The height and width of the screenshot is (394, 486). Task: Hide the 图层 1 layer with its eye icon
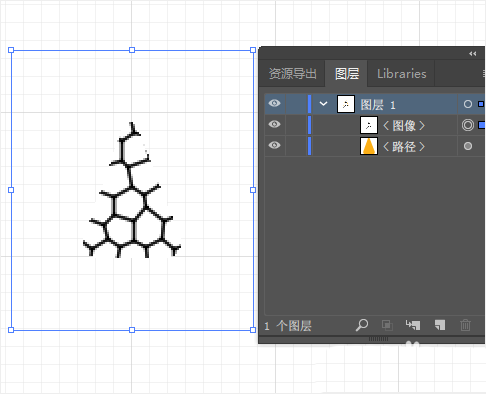point(274,103)
